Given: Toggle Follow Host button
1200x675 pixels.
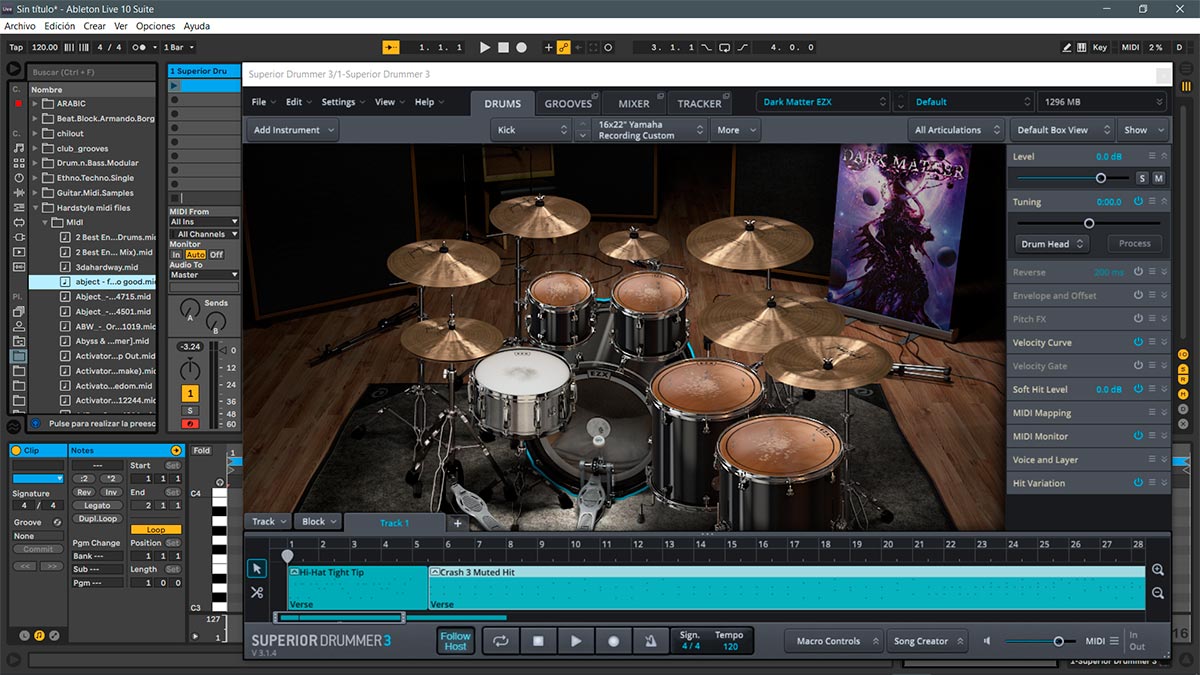Looking at the screenshot, I should (456, 641).
